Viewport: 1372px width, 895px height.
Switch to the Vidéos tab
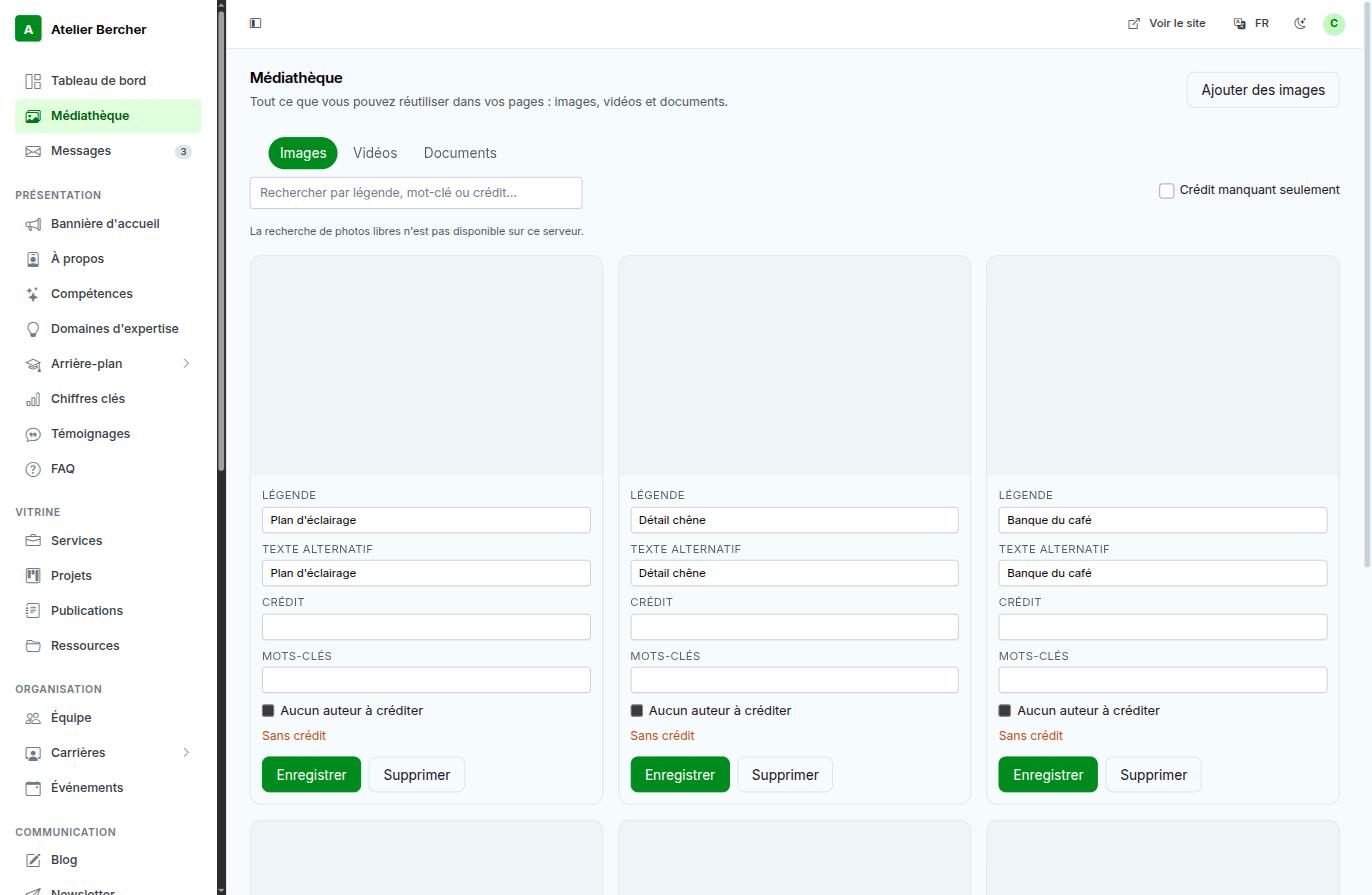pos(375,153)
